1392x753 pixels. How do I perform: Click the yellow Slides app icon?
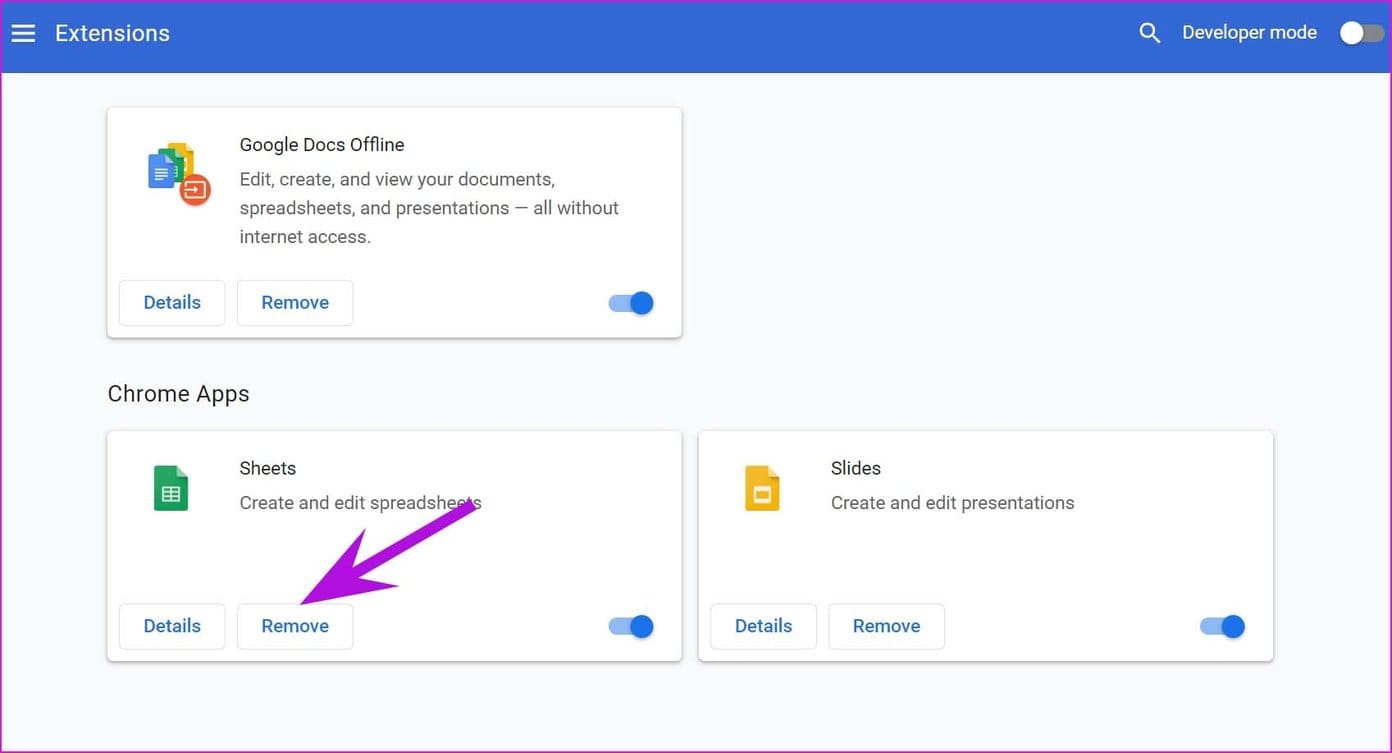point(762,488)
